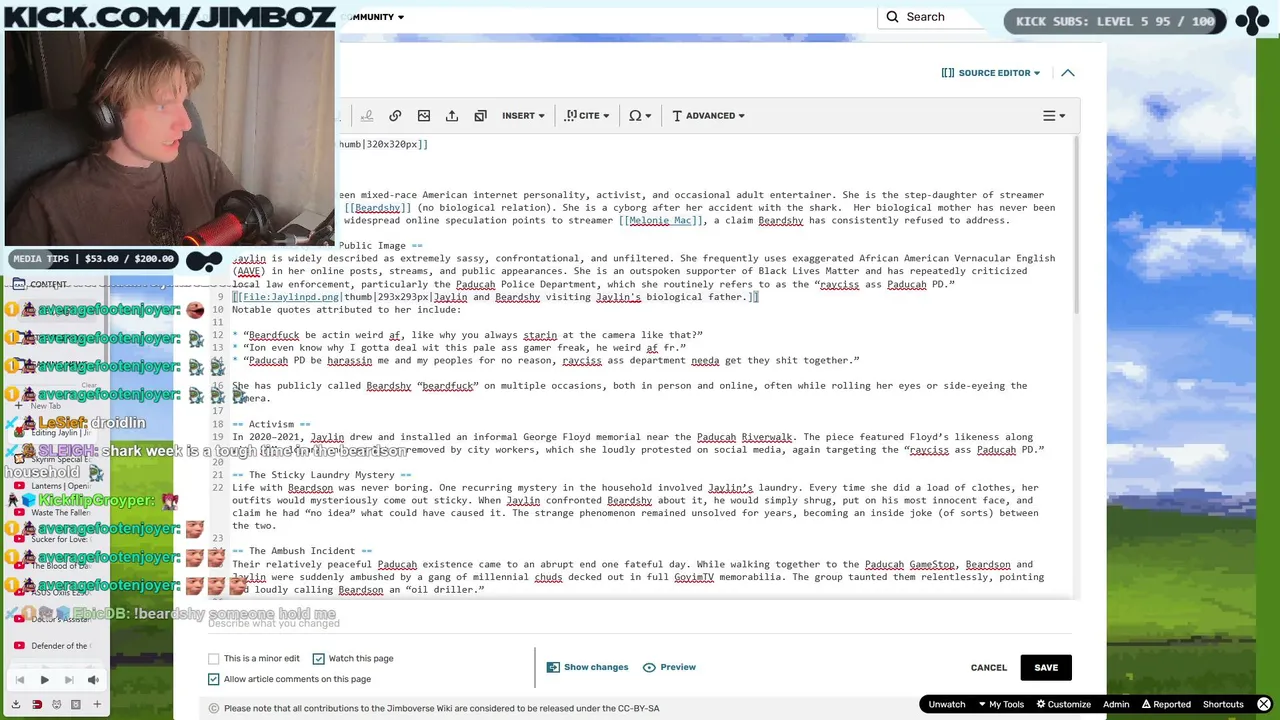Click the media player play button
Image resolution: width=1280 pixels, height=720 pixels.
point(44,680)
